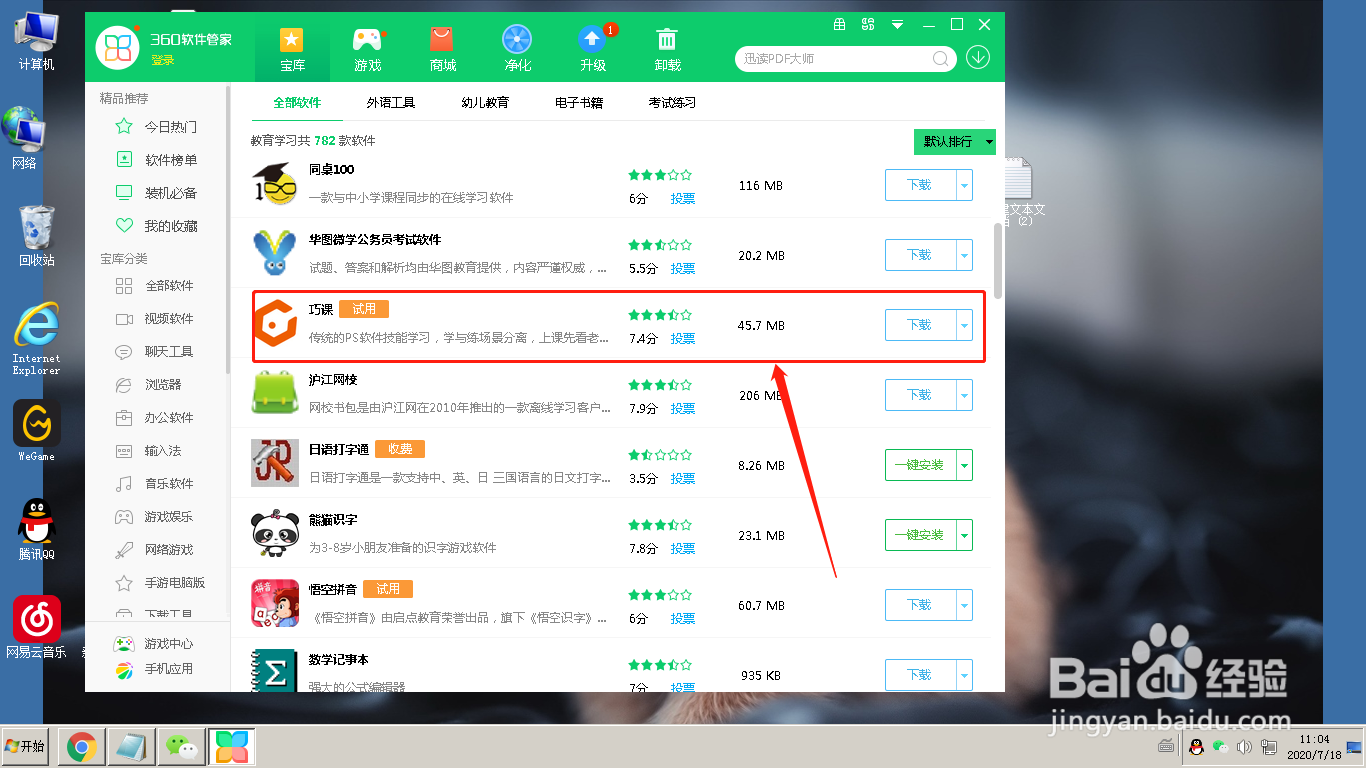This screenshot has width=1366, height=768.
Task: Switch to the 外语工具 tab
Action: (390, 102)
